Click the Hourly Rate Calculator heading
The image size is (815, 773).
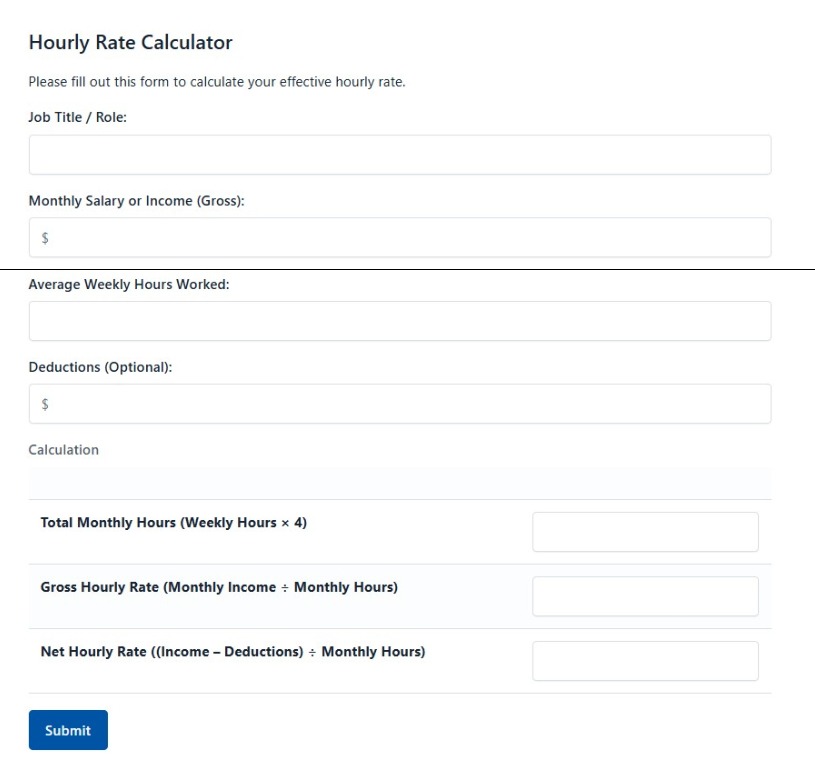(131, 43)
